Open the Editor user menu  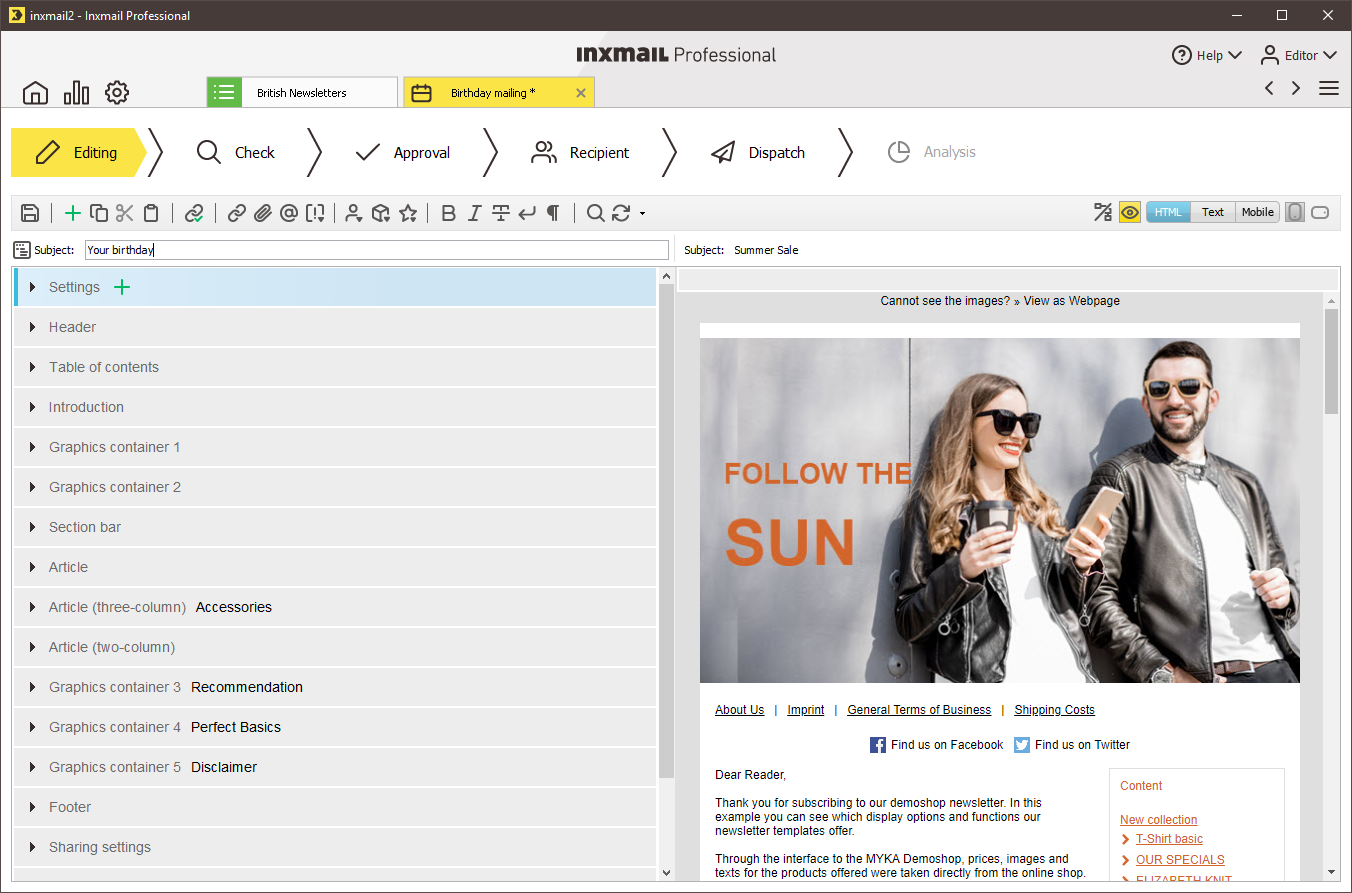(x=1298, y=55)
